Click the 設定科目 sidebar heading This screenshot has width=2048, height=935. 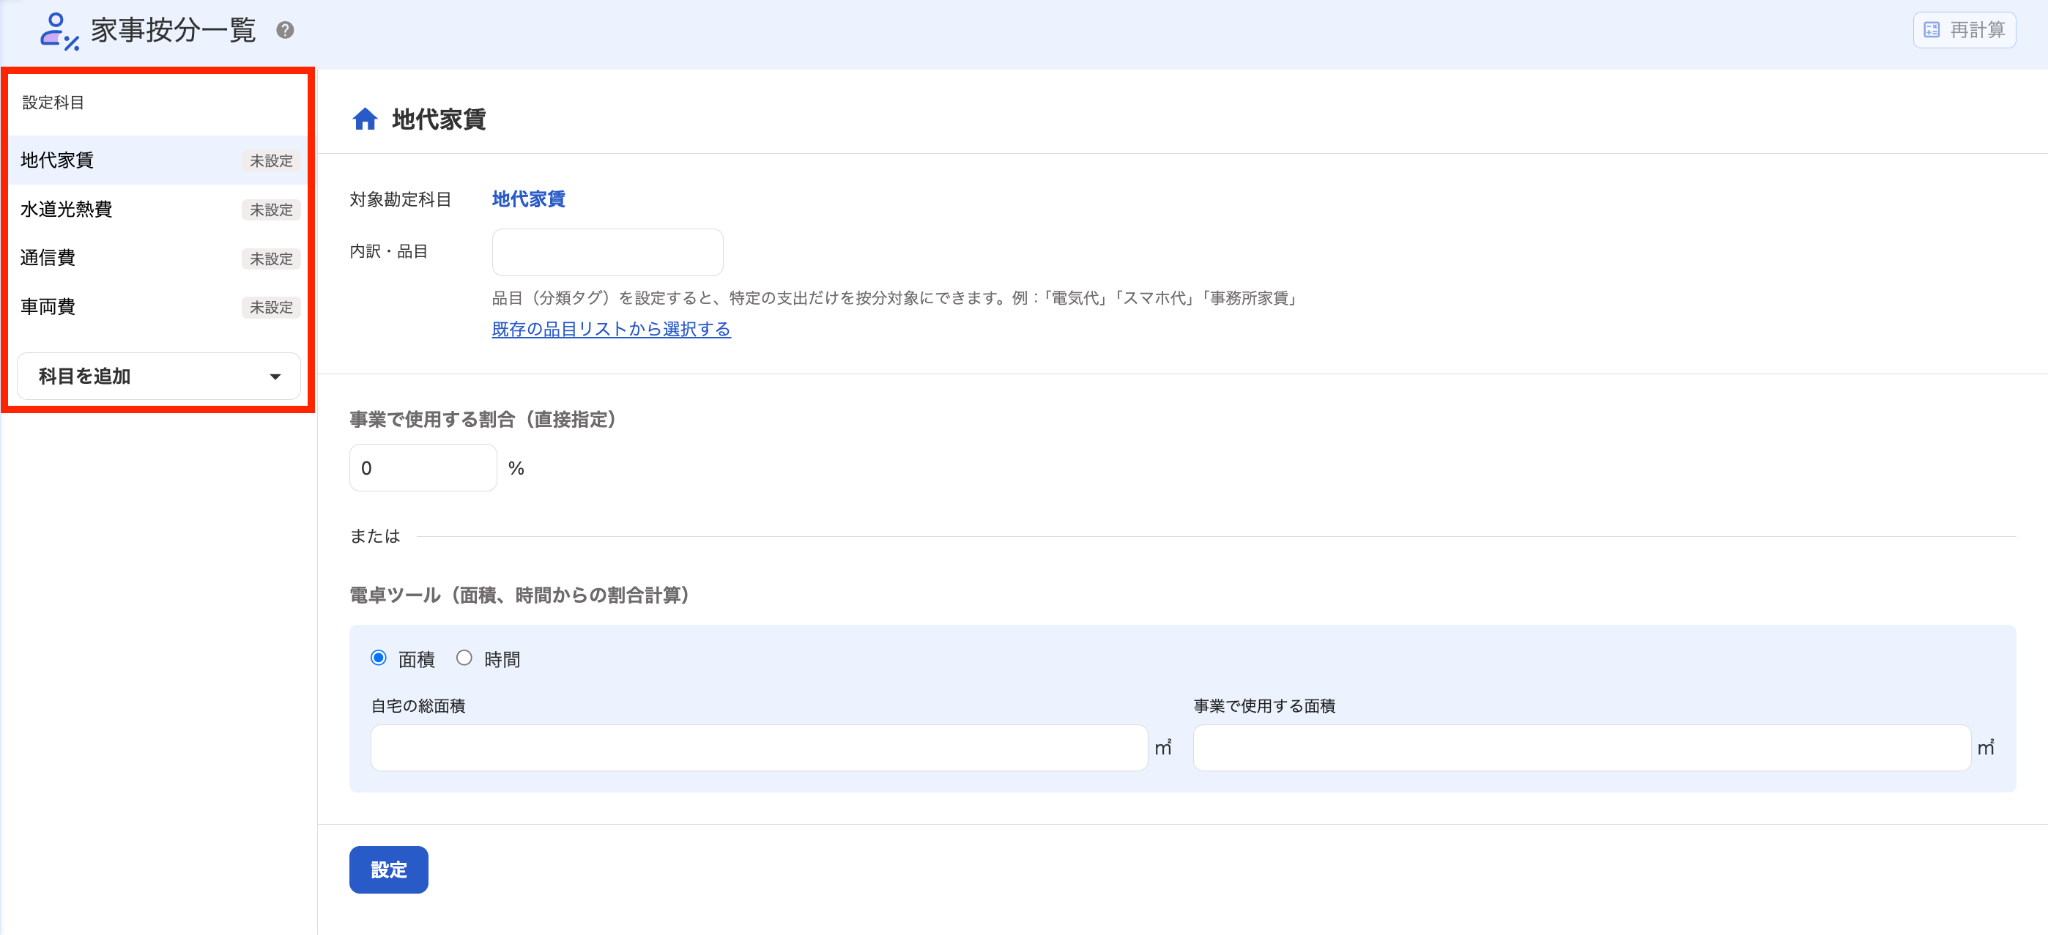click(53, 103)
